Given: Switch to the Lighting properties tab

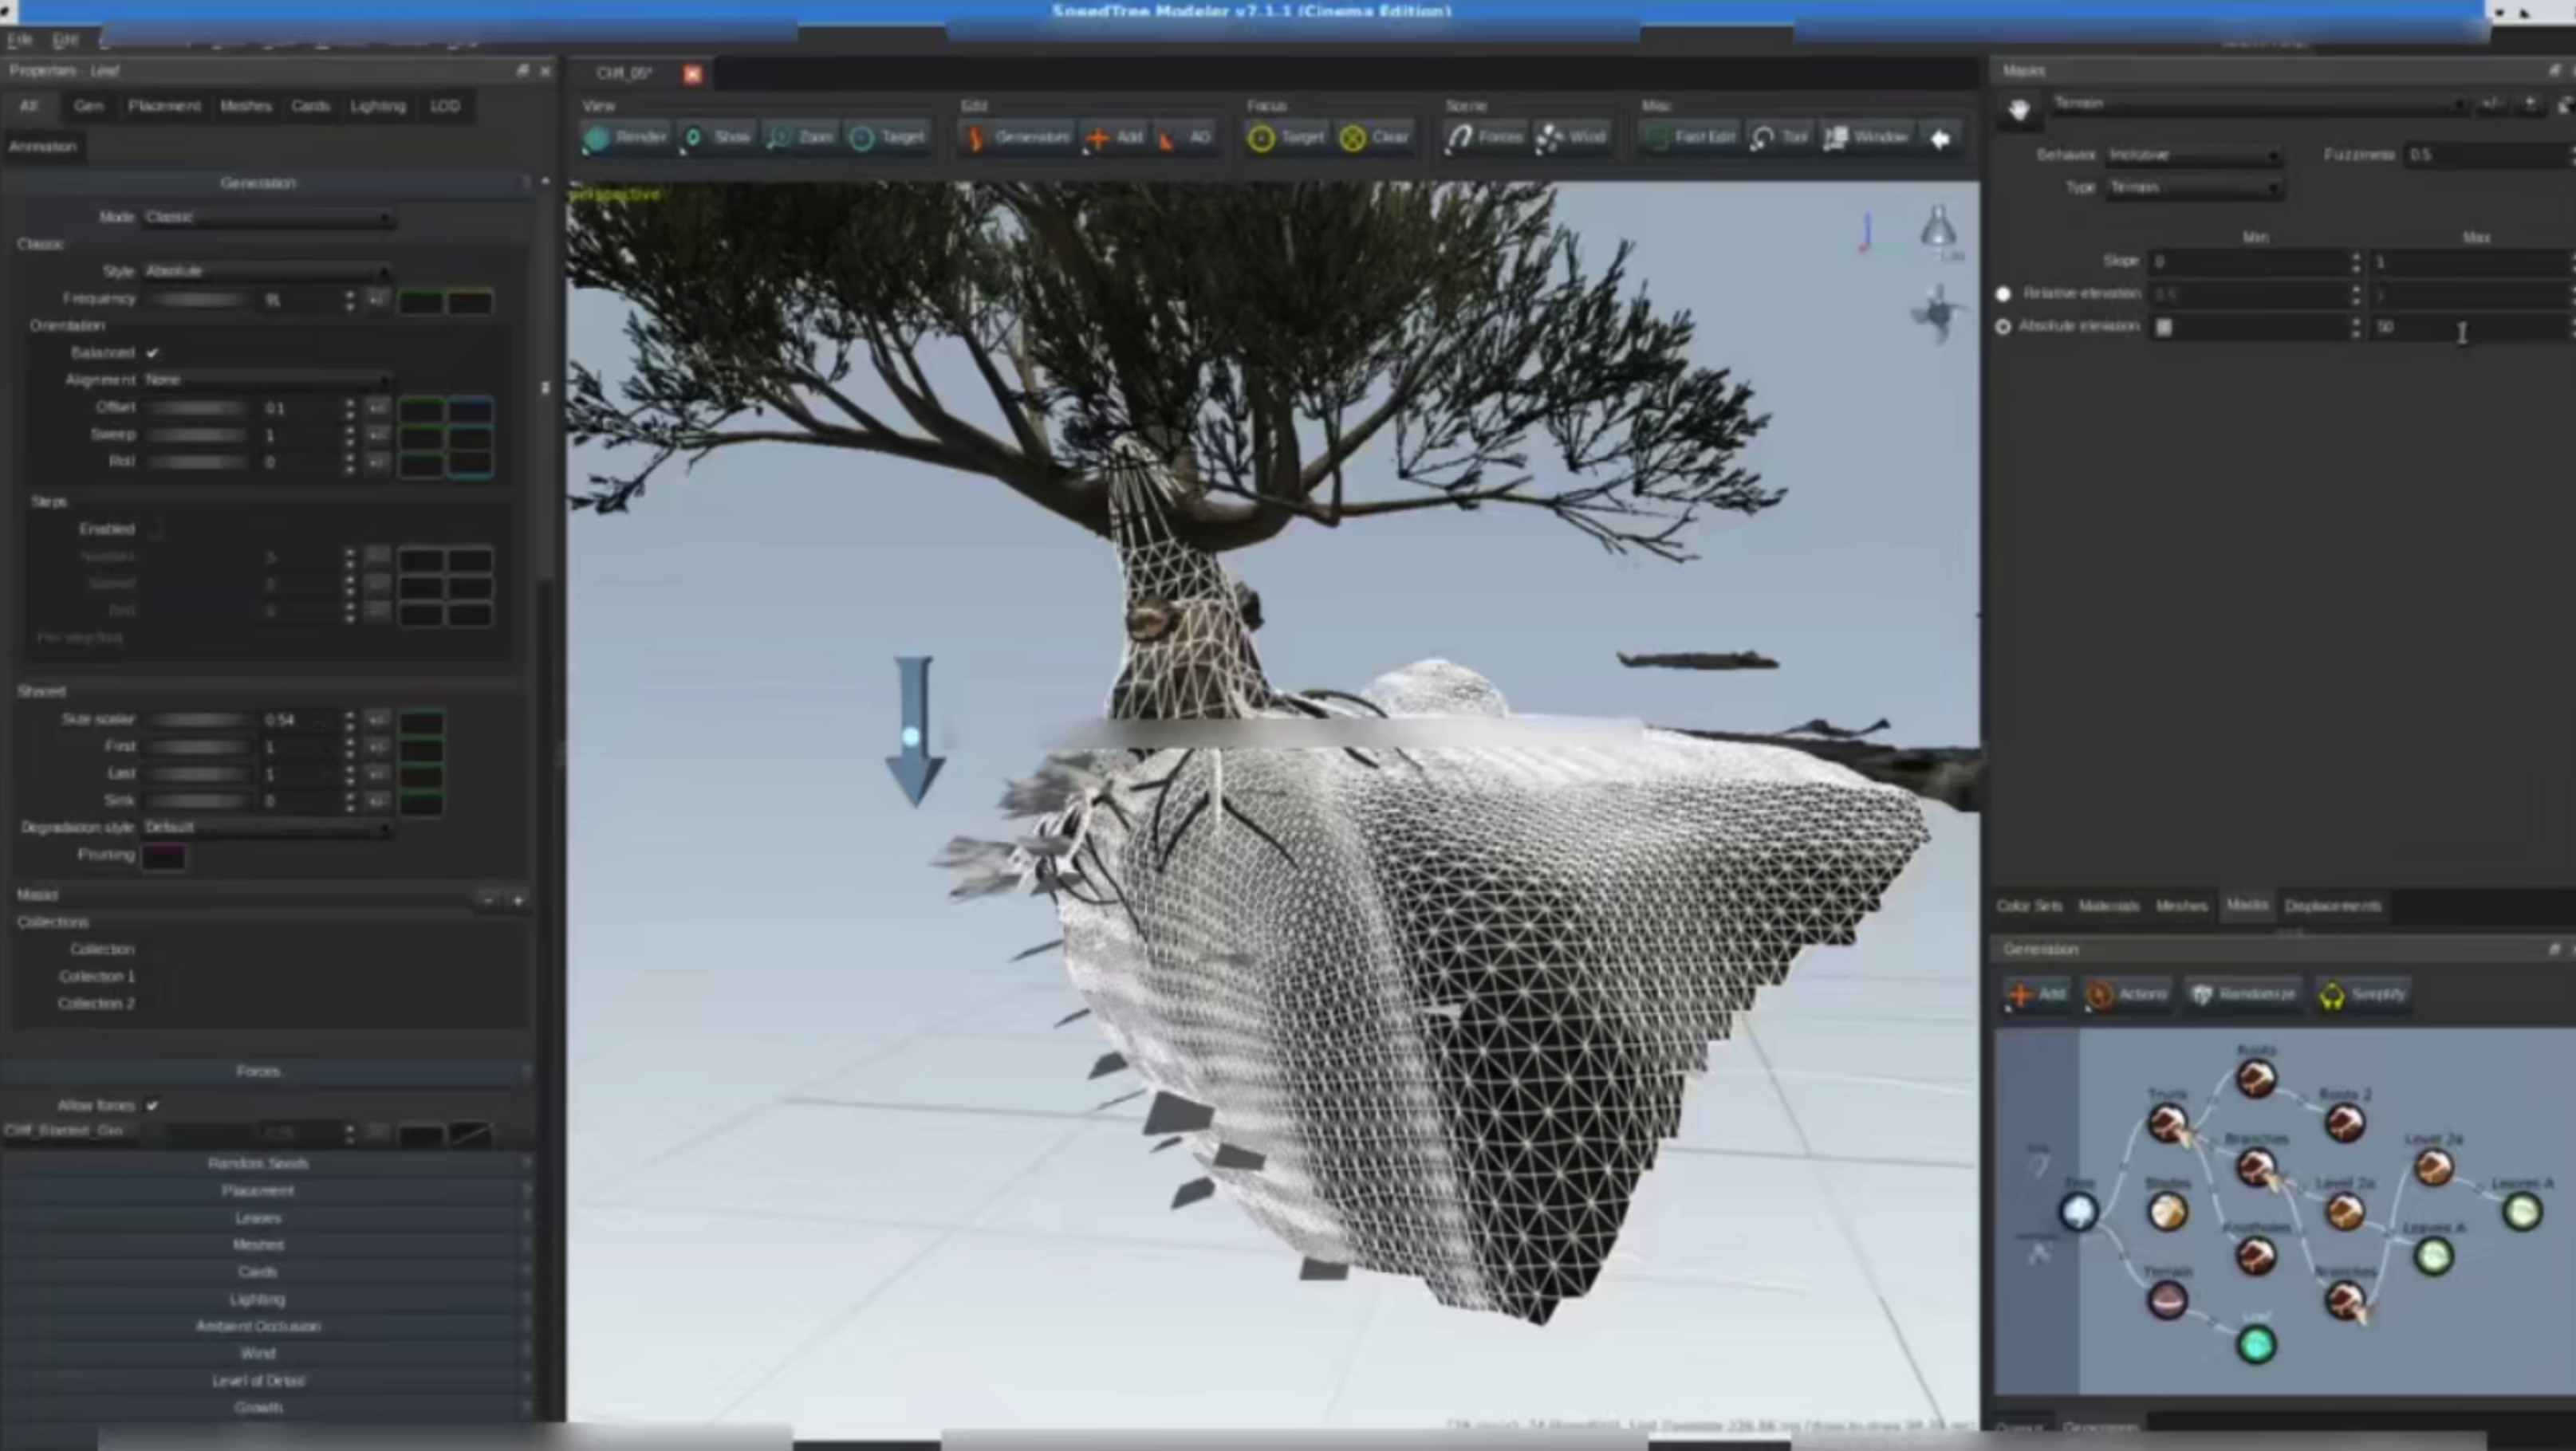Looking at the screenshot, I should tap(377, 106).
